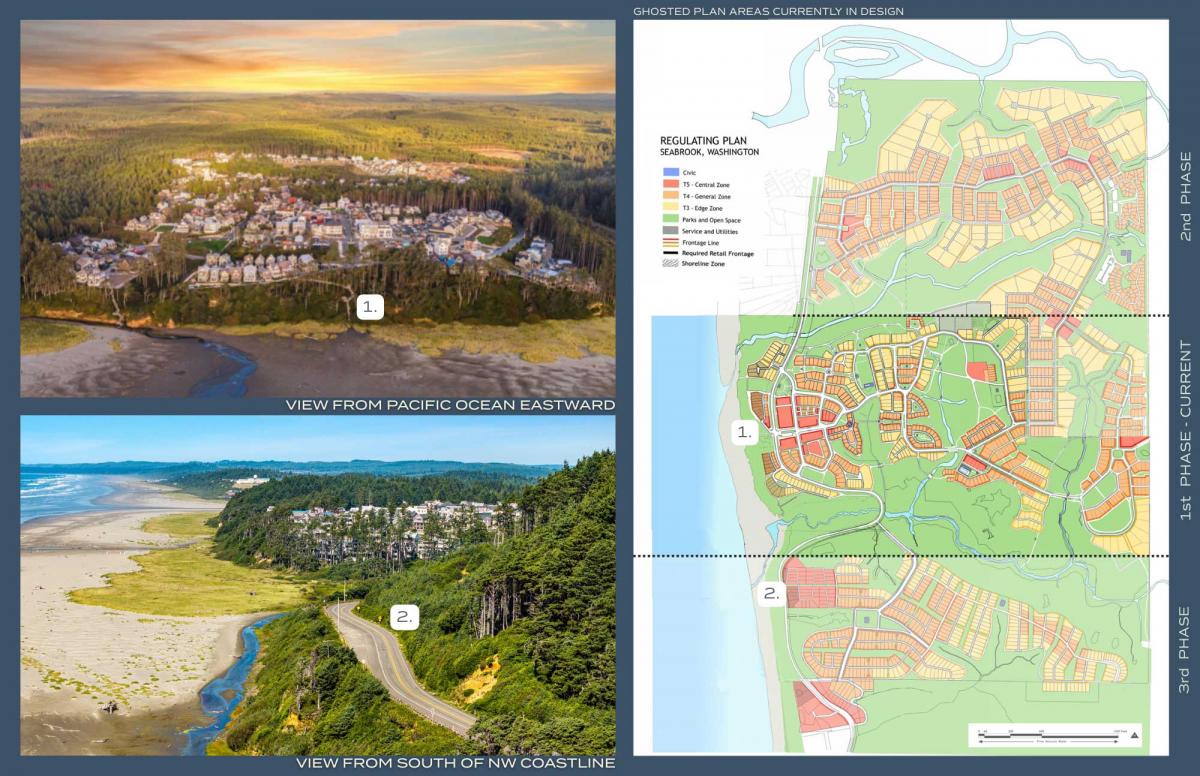Click the 'View from South of NW Coastline' caption
Image resolution: width=1200 pixels, height=776 pixels.
455,765
